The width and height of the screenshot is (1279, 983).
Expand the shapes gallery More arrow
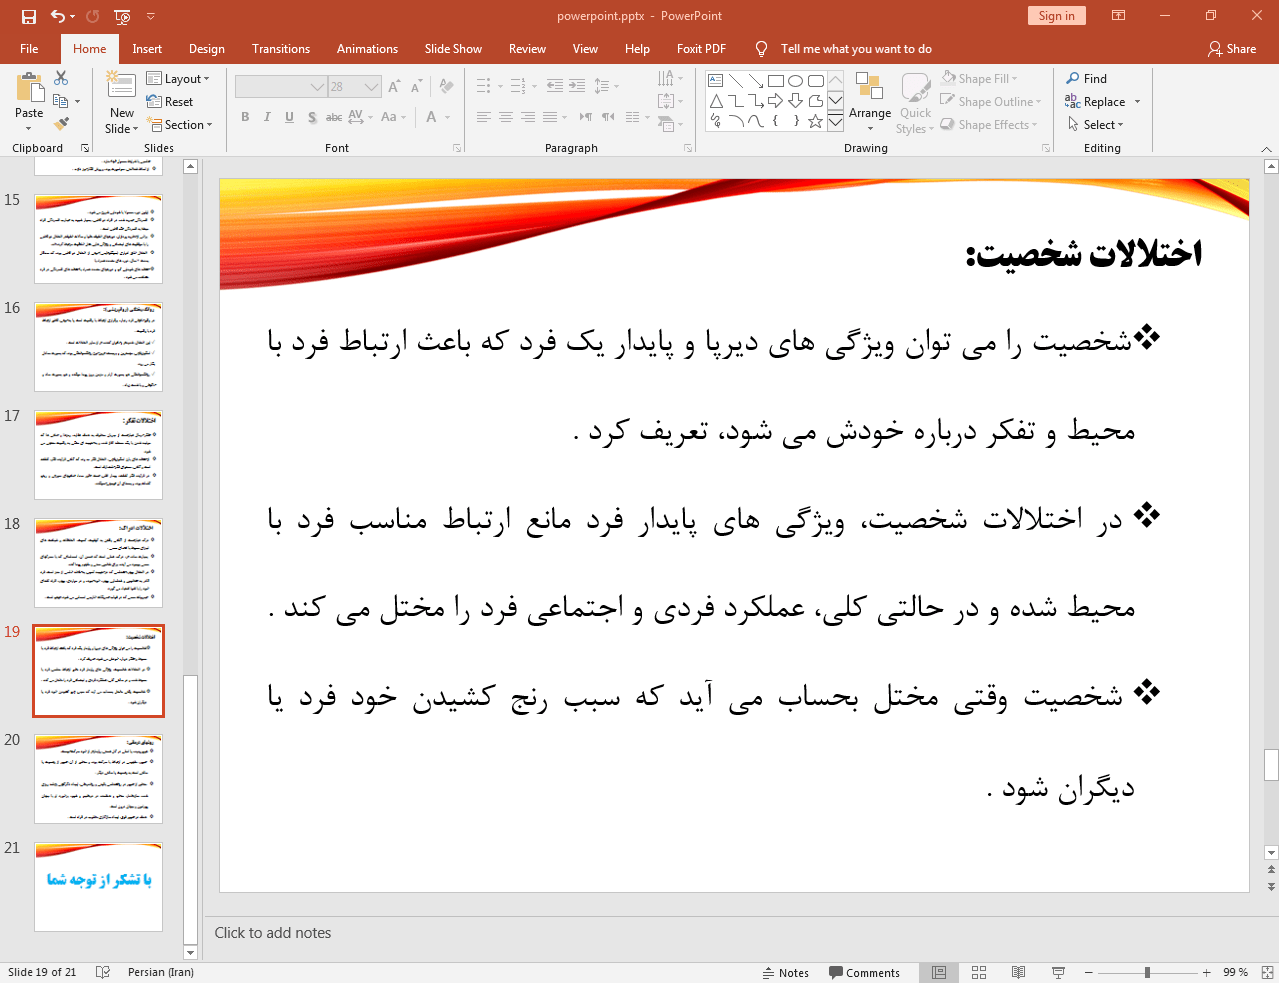(x=835, y=121)
